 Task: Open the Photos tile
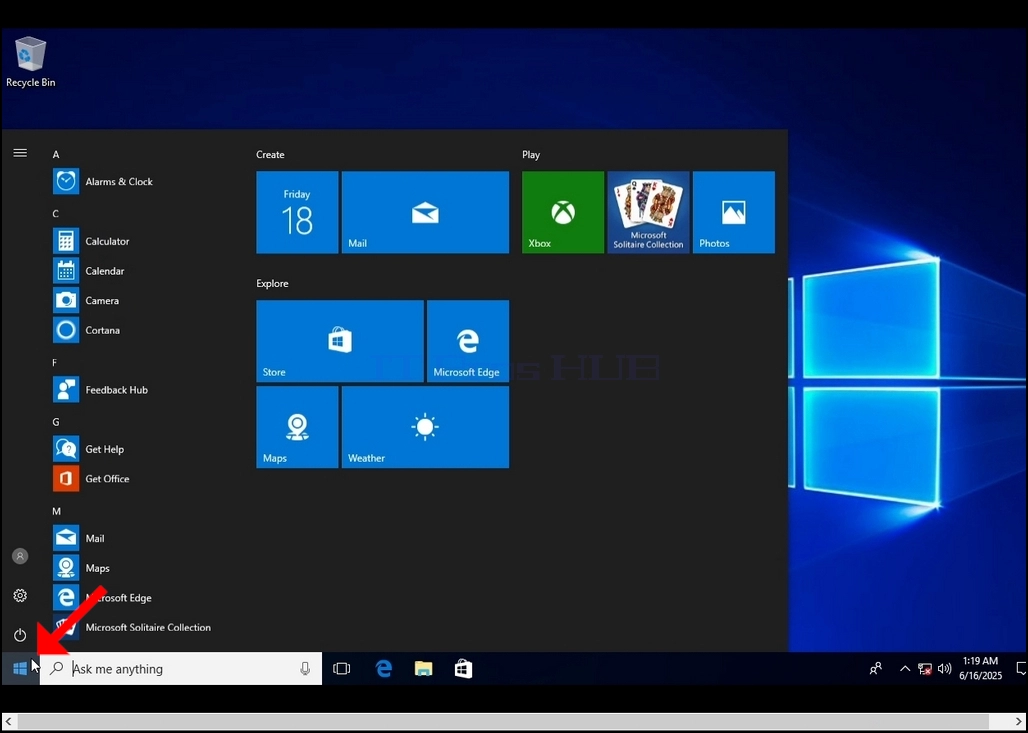tap(734, 212)
